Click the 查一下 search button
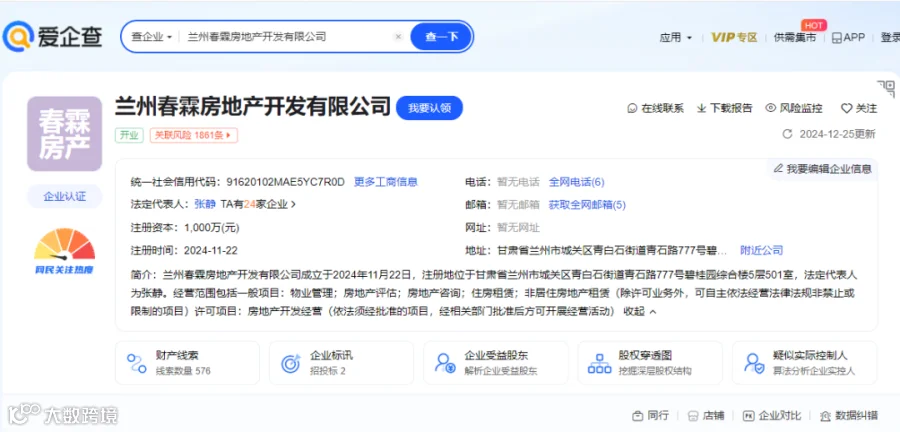This screenshot has height=432, width=900. 441,37
